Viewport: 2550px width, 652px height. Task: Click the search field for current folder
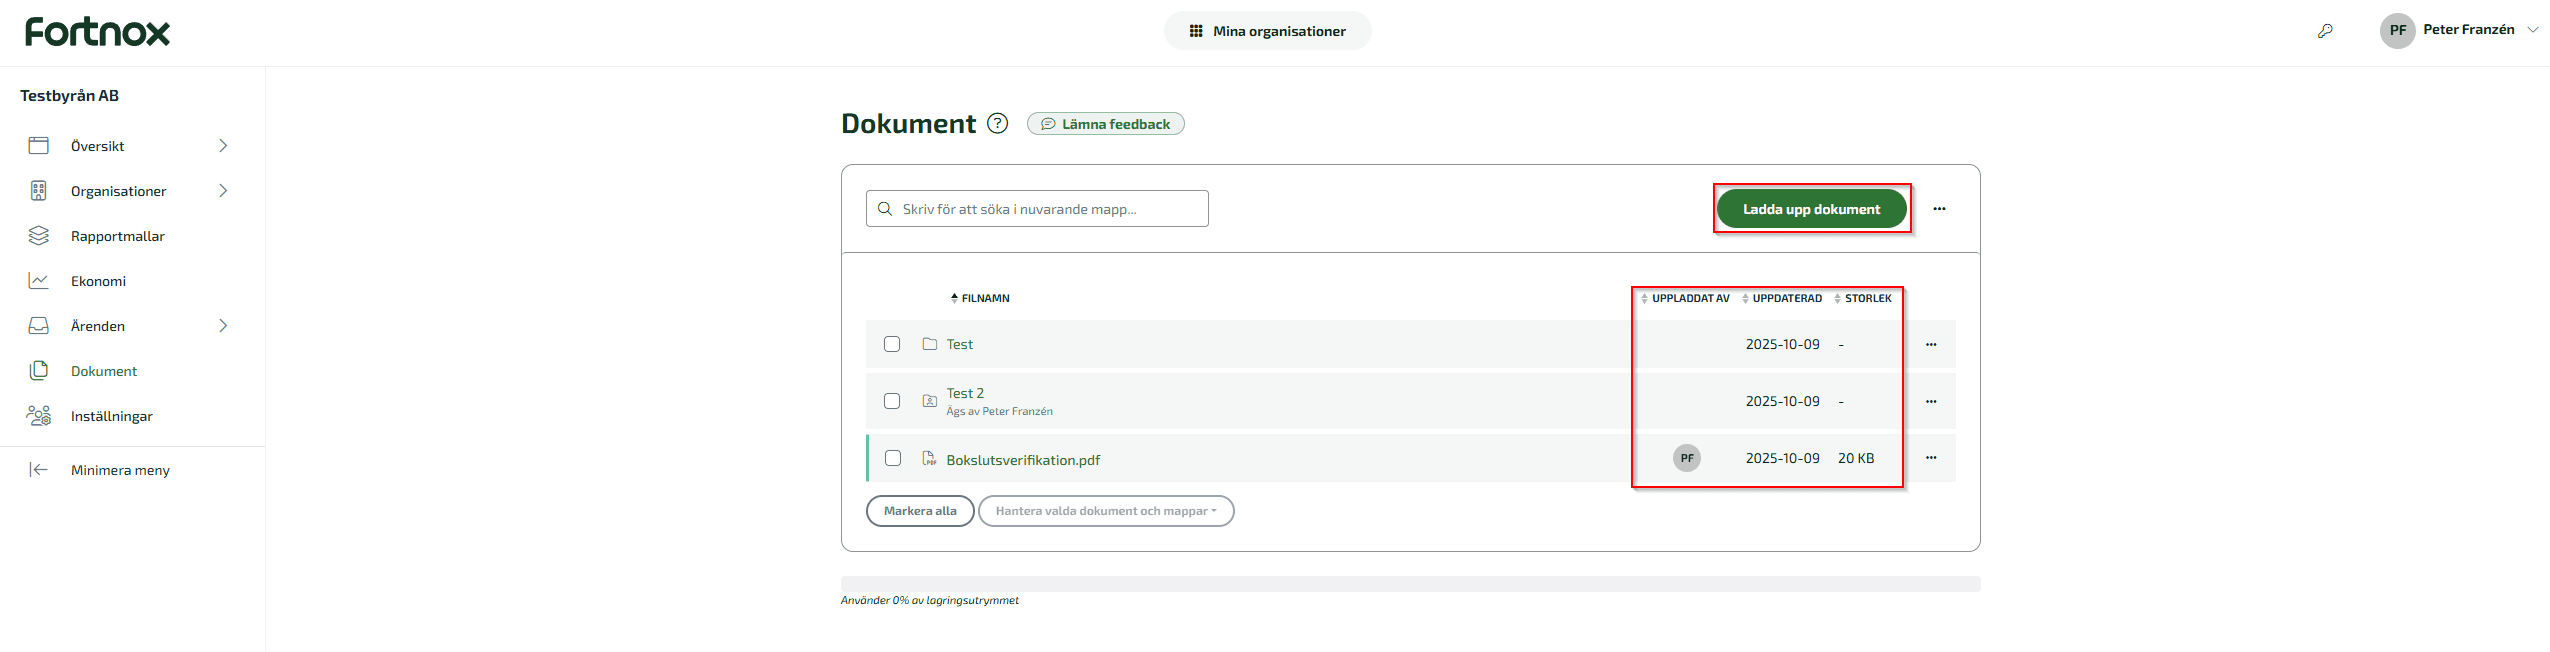1037,209
